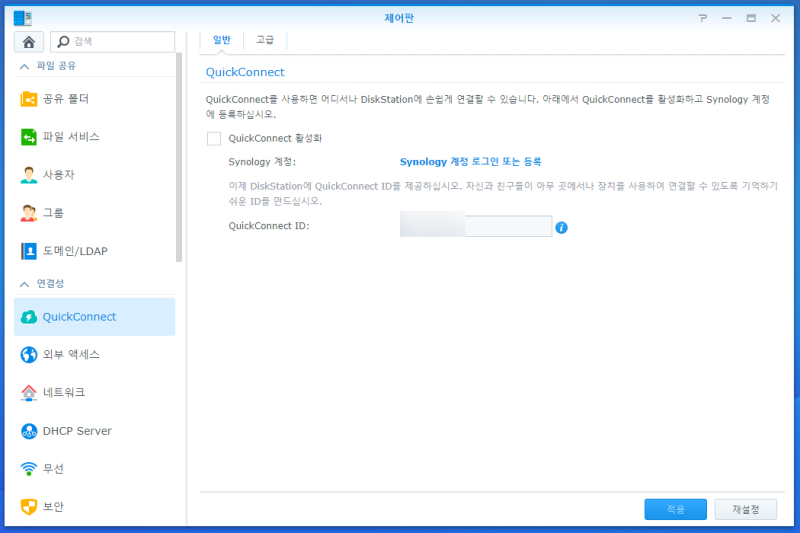Image resolution: width=800 pixels, height=533 pixels.
Task: Select the 외부 액세스 sidebar label
Action: 71,354
